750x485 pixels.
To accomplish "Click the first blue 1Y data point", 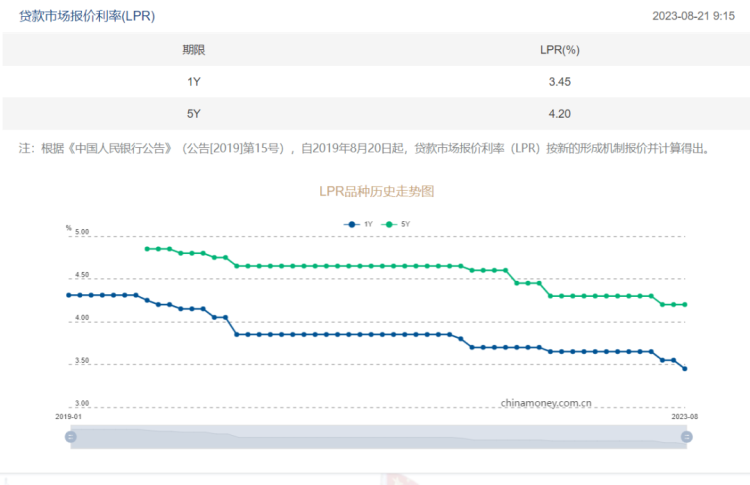I will [x=68, y=295].
